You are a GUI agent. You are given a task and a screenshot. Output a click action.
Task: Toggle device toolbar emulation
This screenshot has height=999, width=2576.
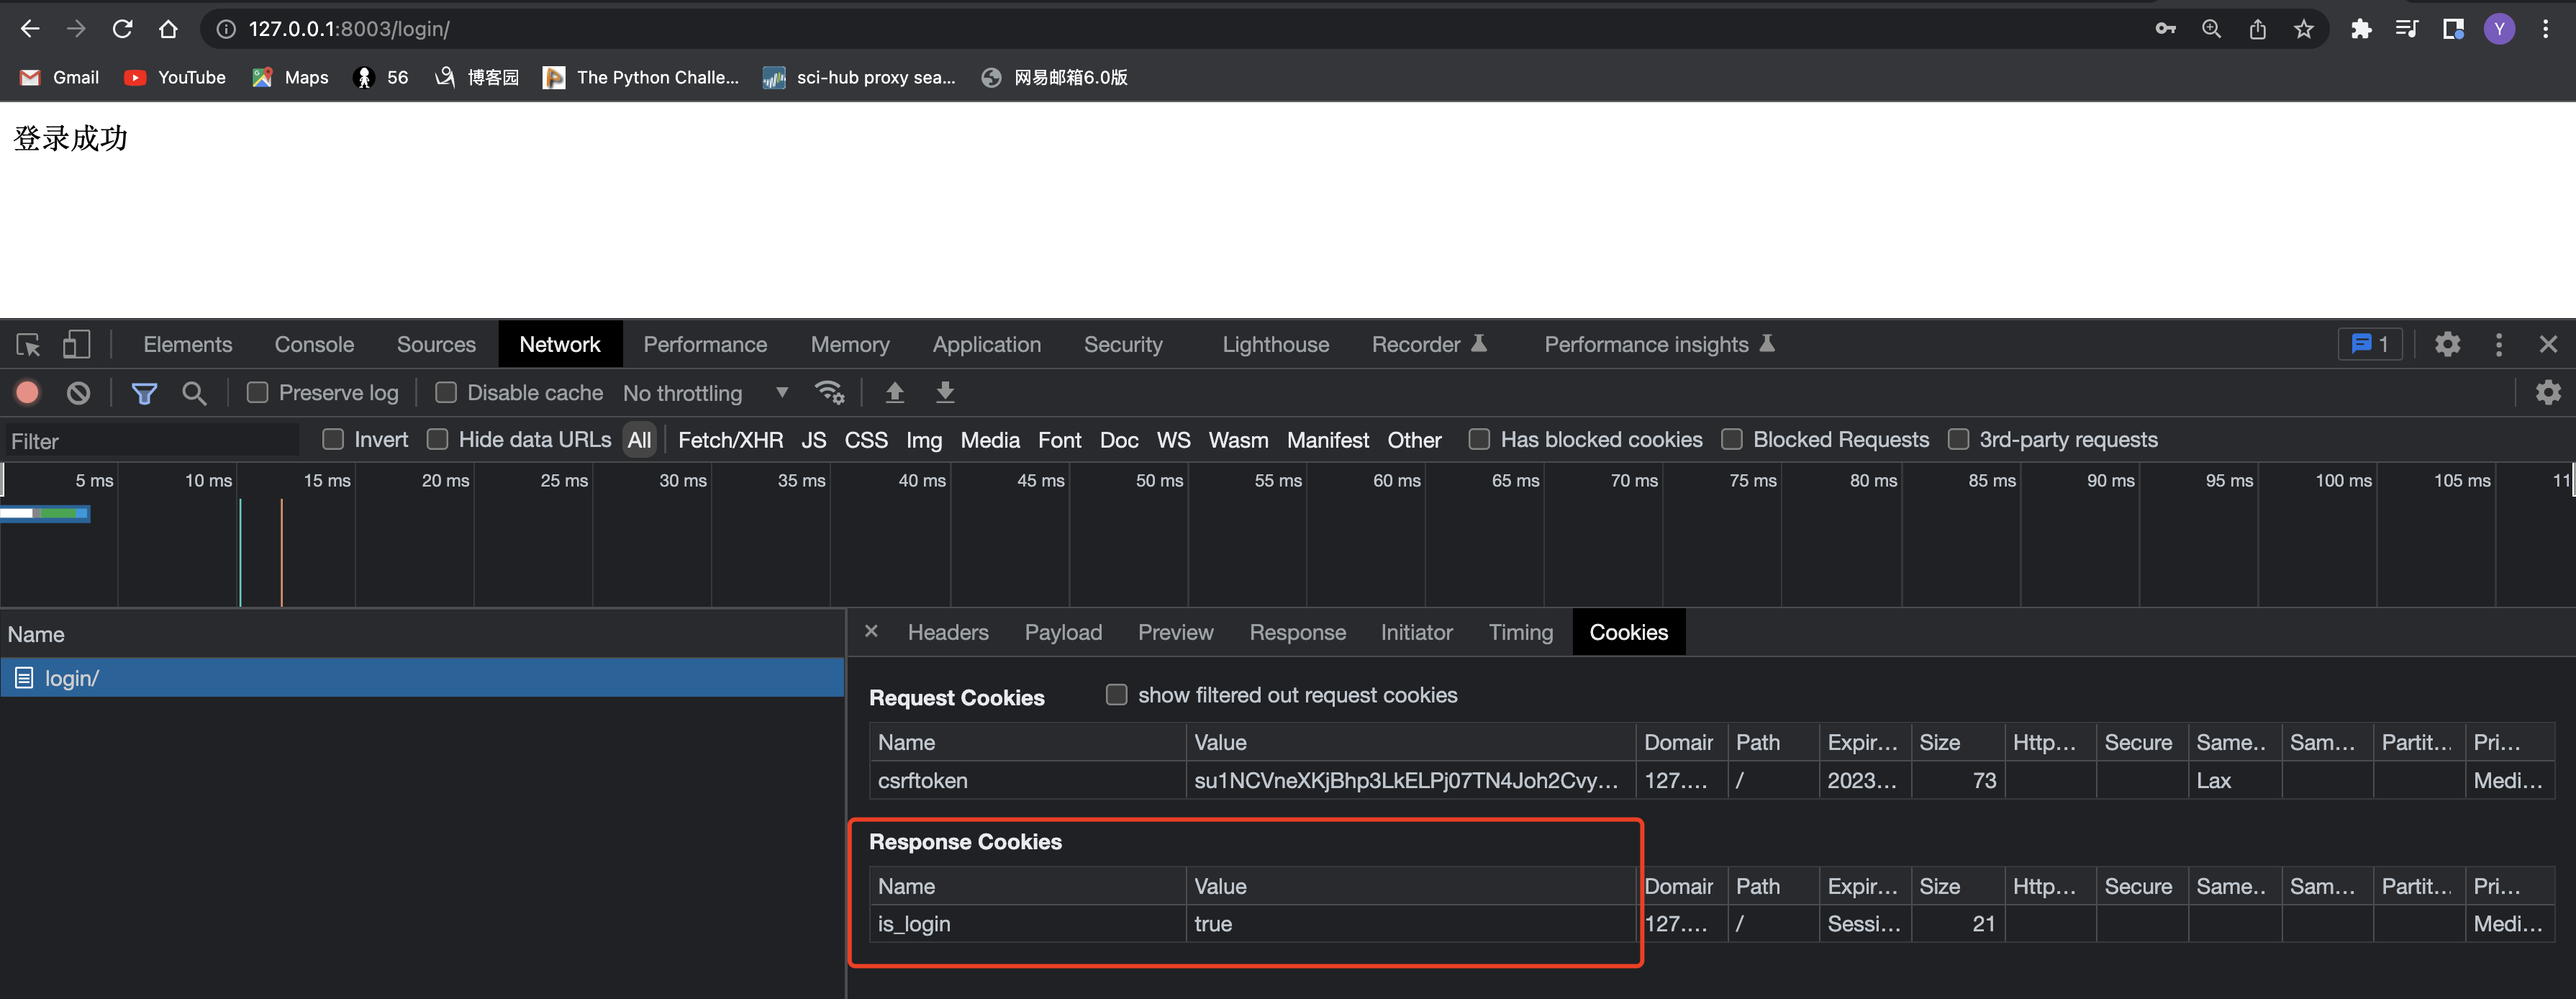tap(76, 345)
